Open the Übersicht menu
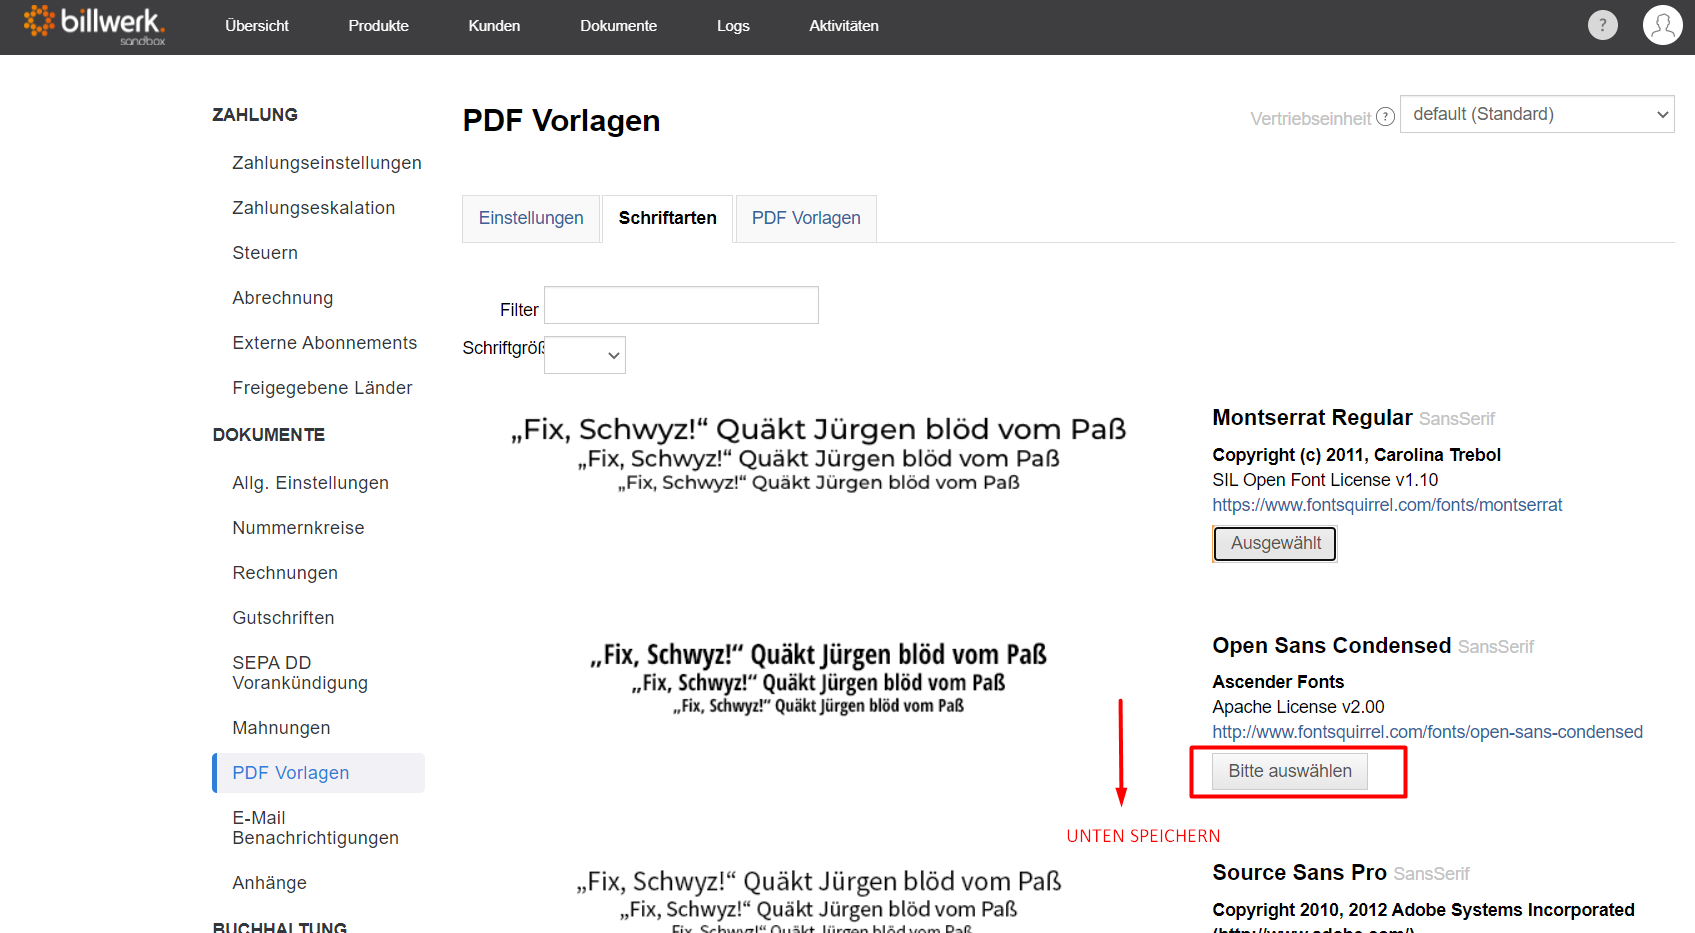This screenshot has height=933, width=1695. pyautogui.click(x=257, y=26)
